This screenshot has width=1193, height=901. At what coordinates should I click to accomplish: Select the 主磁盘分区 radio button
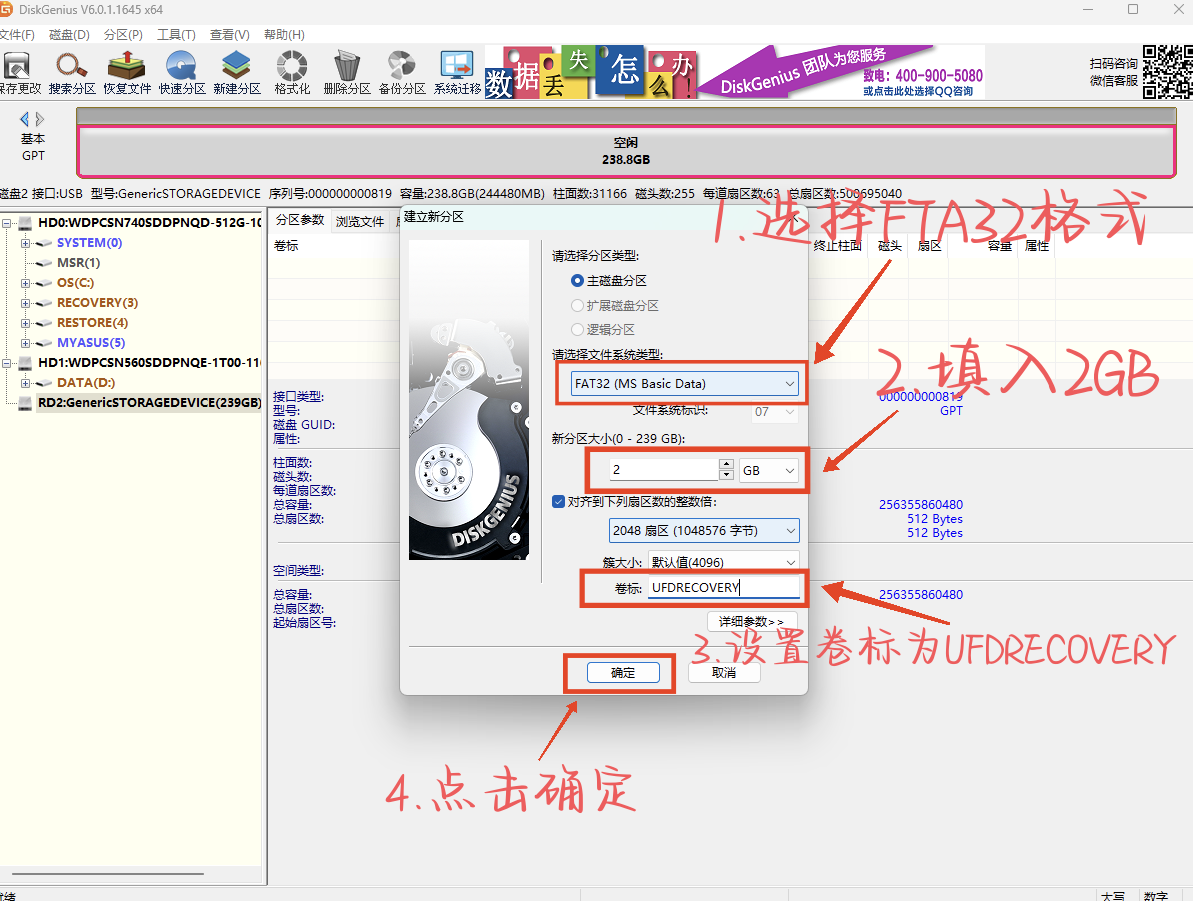[x=577, y=281]
